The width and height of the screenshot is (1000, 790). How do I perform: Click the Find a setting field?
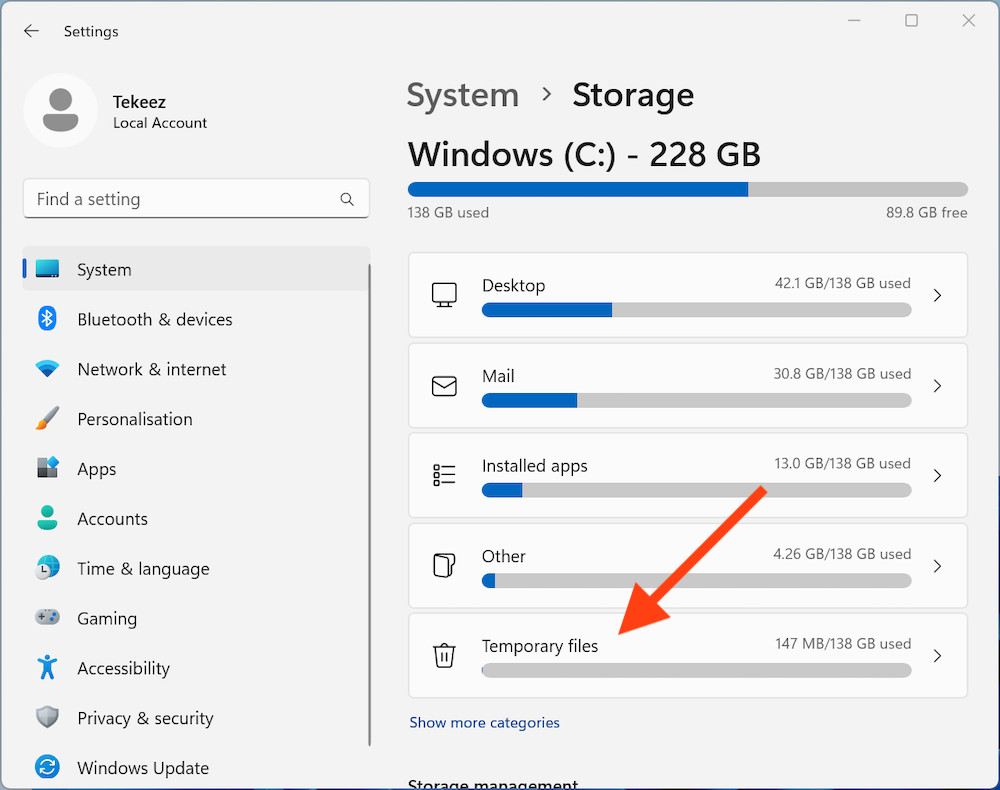pos(196,199)
